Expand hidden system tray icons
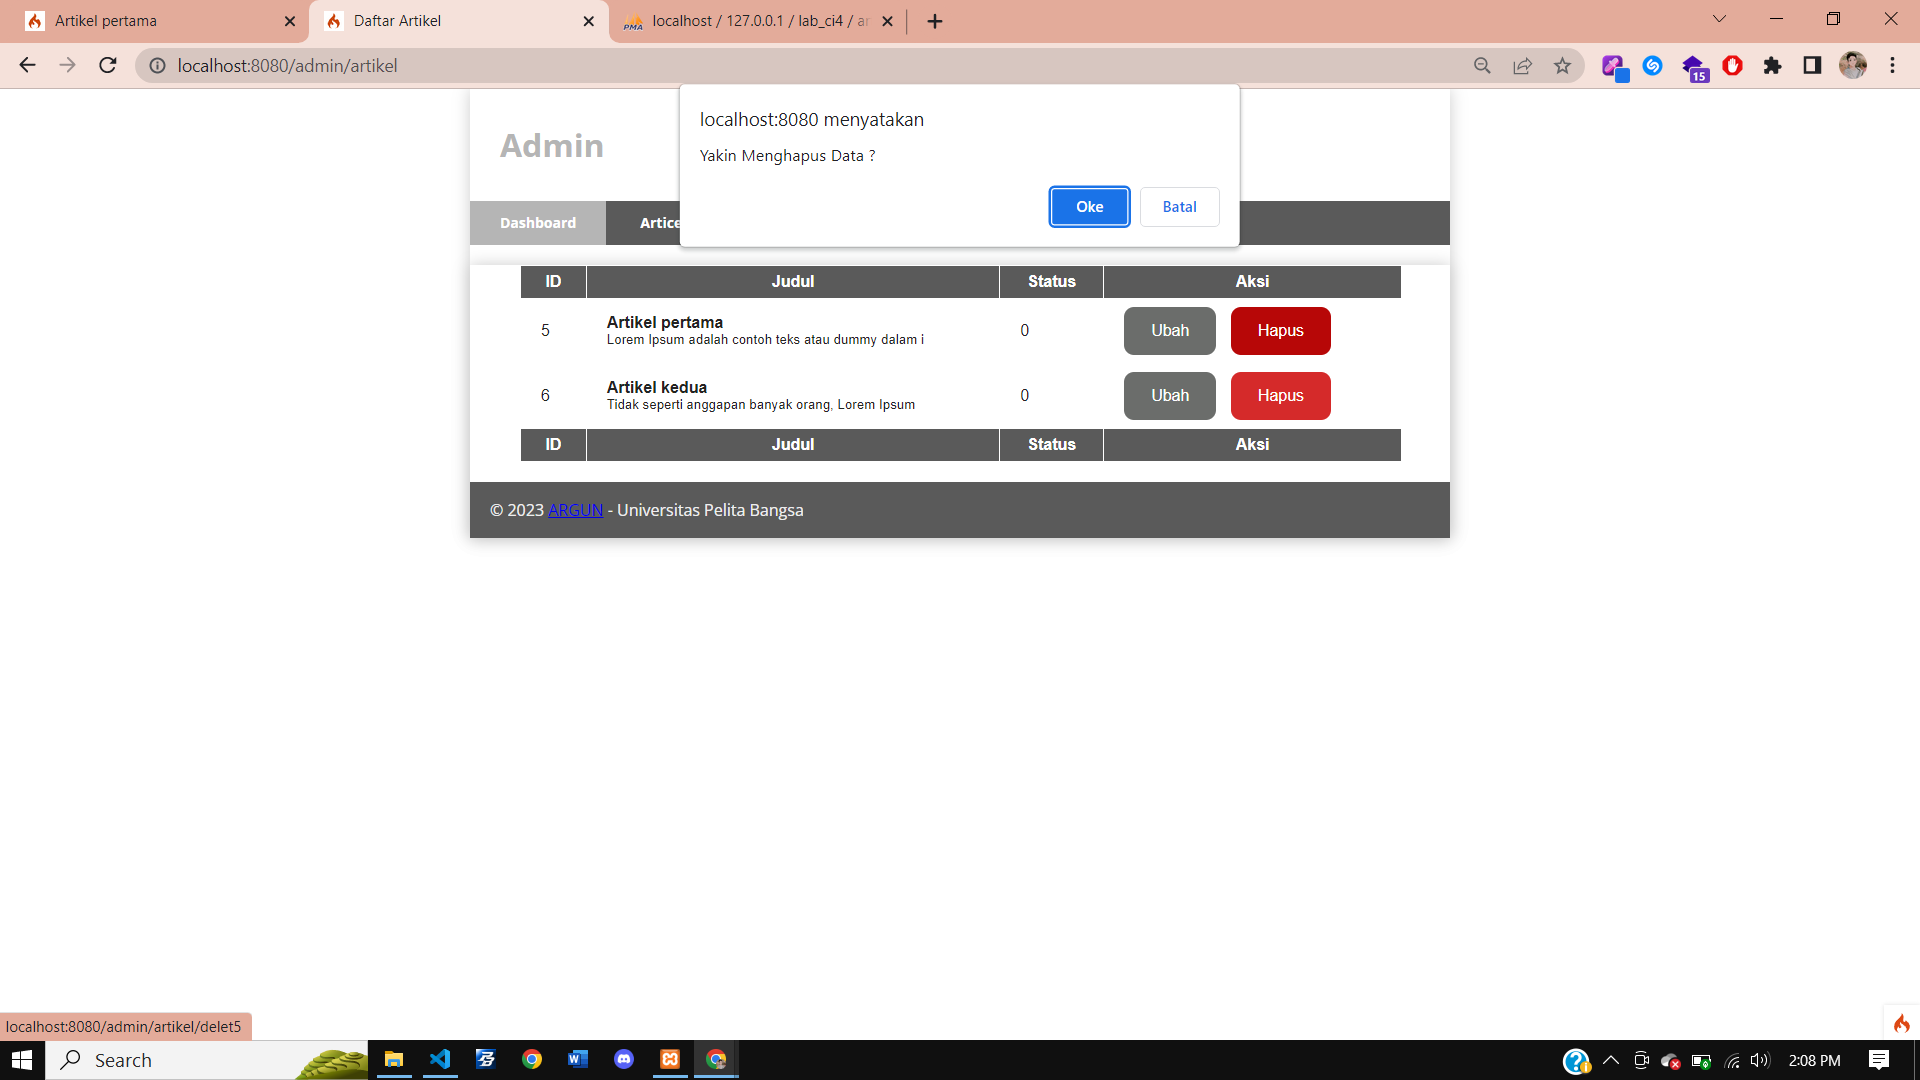The height and width of the screenshot is (1080, 1920). (x=1610, y=1060)
